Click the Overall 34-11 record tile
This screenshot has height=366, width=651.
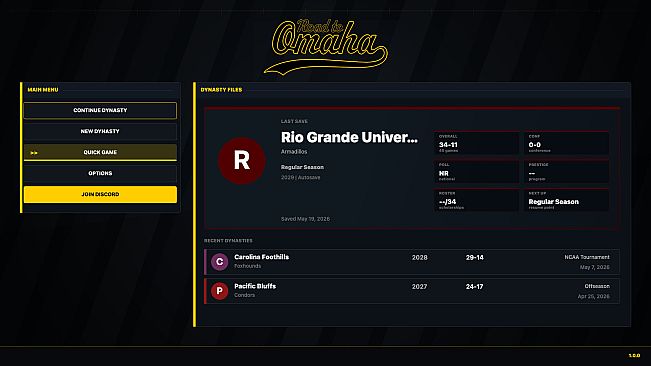click(x=477, y=143)
